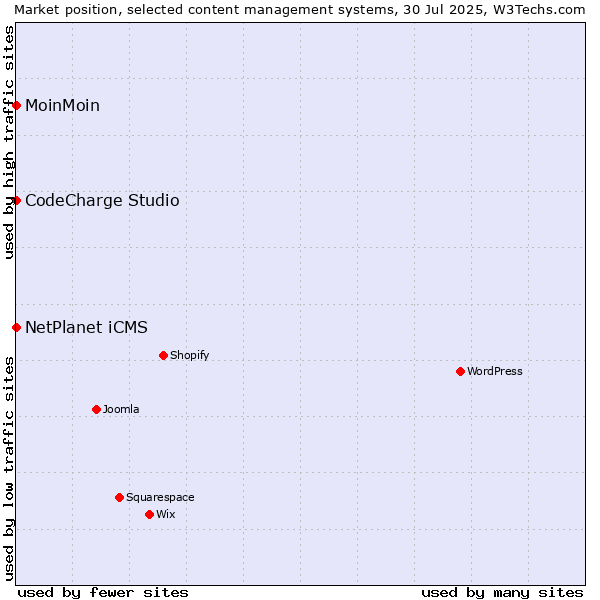Screen dimensions: 600x600
Task: Click the Joomla red data point
Action: 96,409
